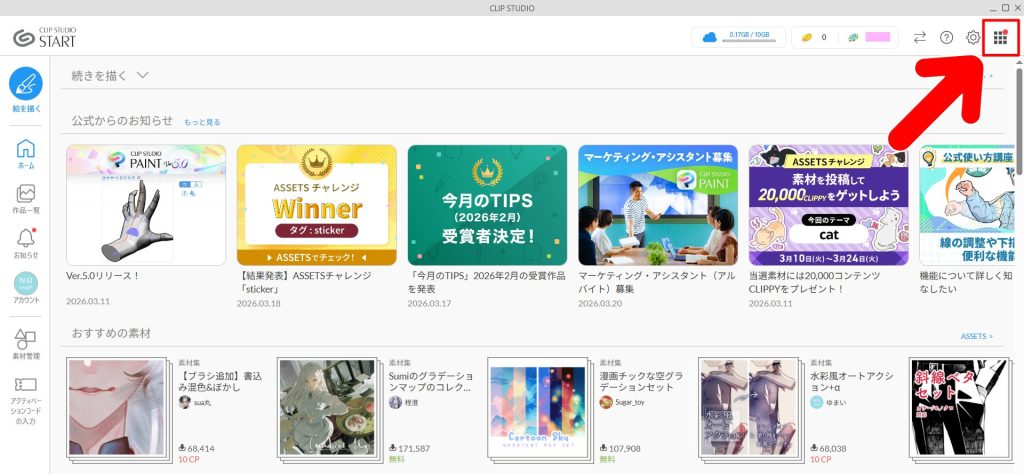
Task: Click 【結果発表】ASSETSチャレンジ「sticker」 headline
Action: pos(304,282)
